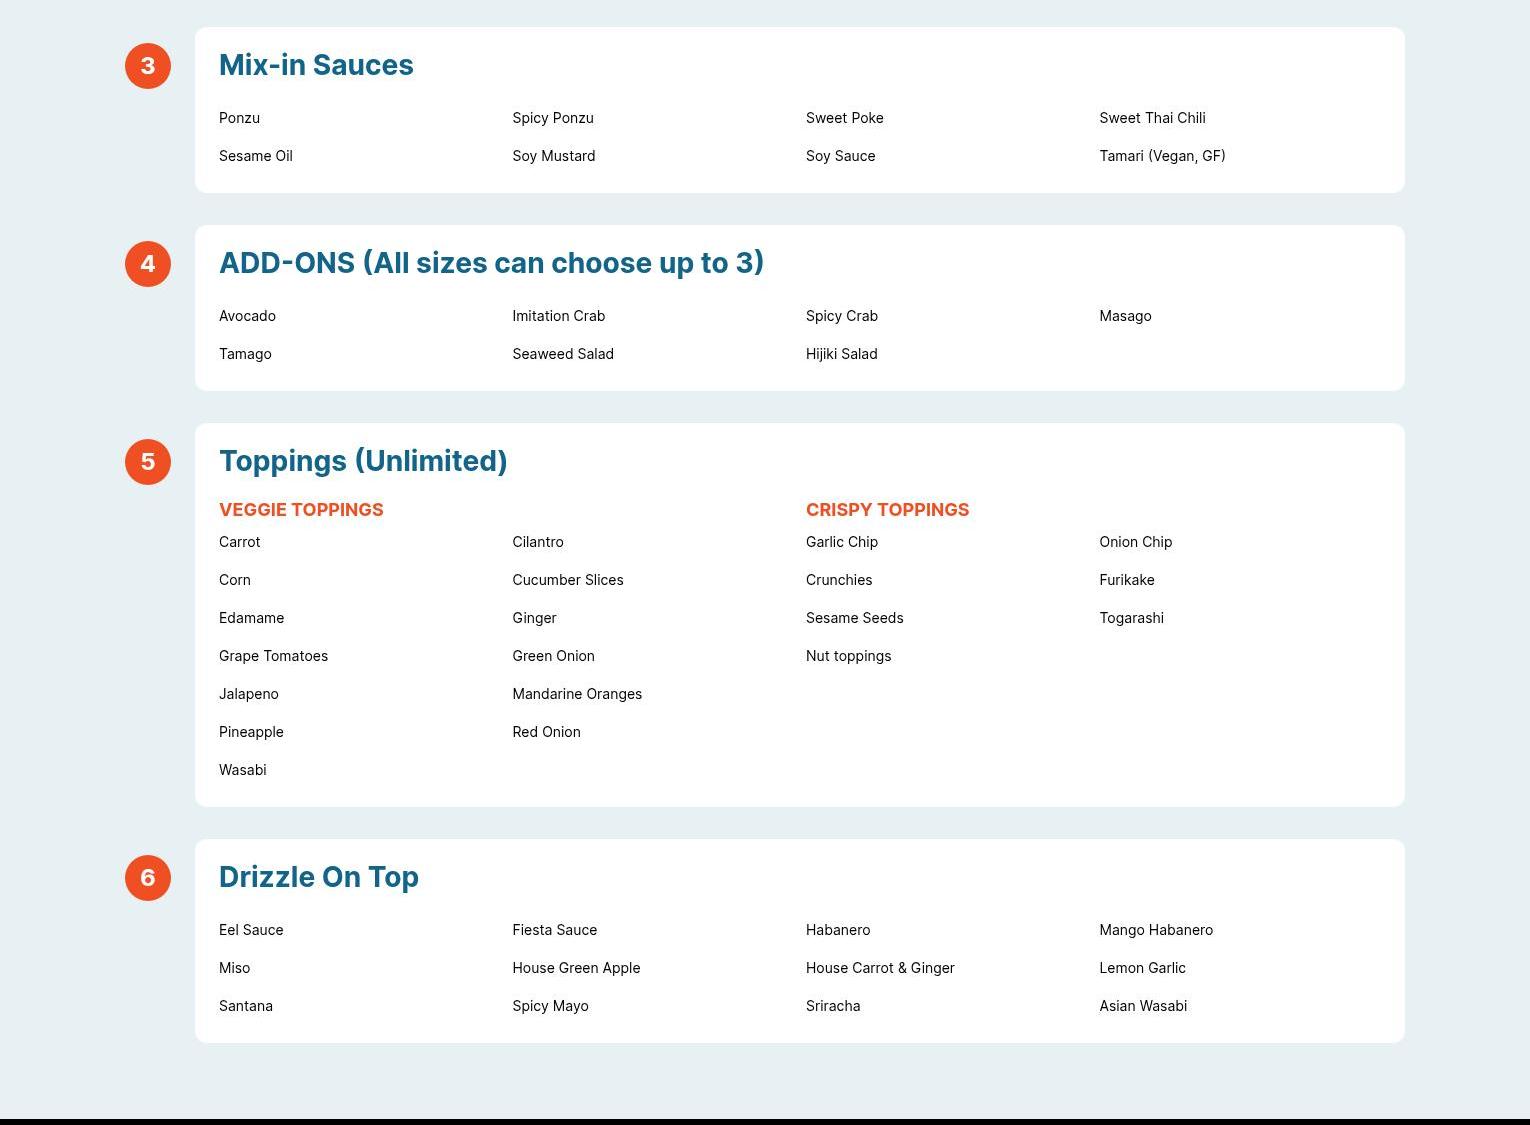The height and width of the screenshot is (1125, 1530).
Task: Select "Sweet Thai Chili" sauce
Action: click(x=1152, y=118)
